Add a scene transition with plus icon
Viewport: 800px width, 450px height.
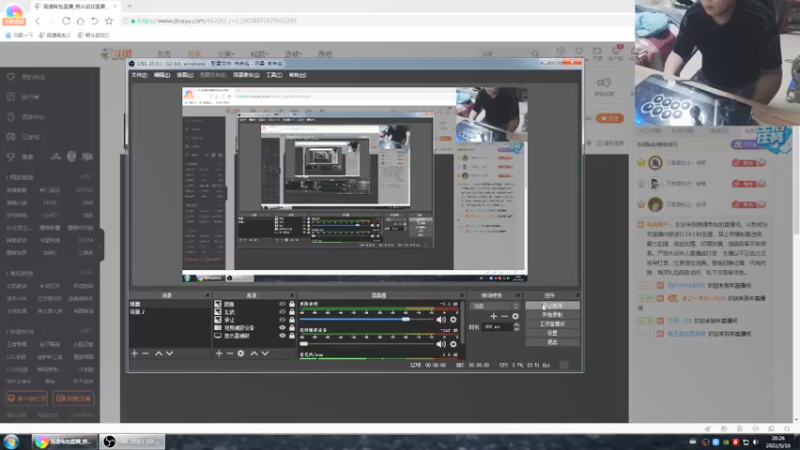[x=493, y=316]
